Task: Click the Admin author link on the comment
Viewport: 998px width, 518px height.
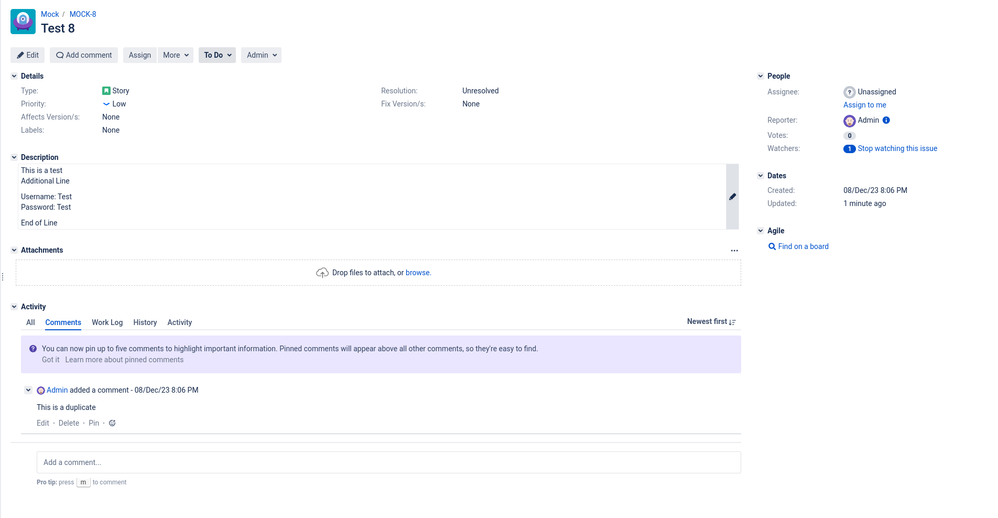Action: tap(57, 390)
